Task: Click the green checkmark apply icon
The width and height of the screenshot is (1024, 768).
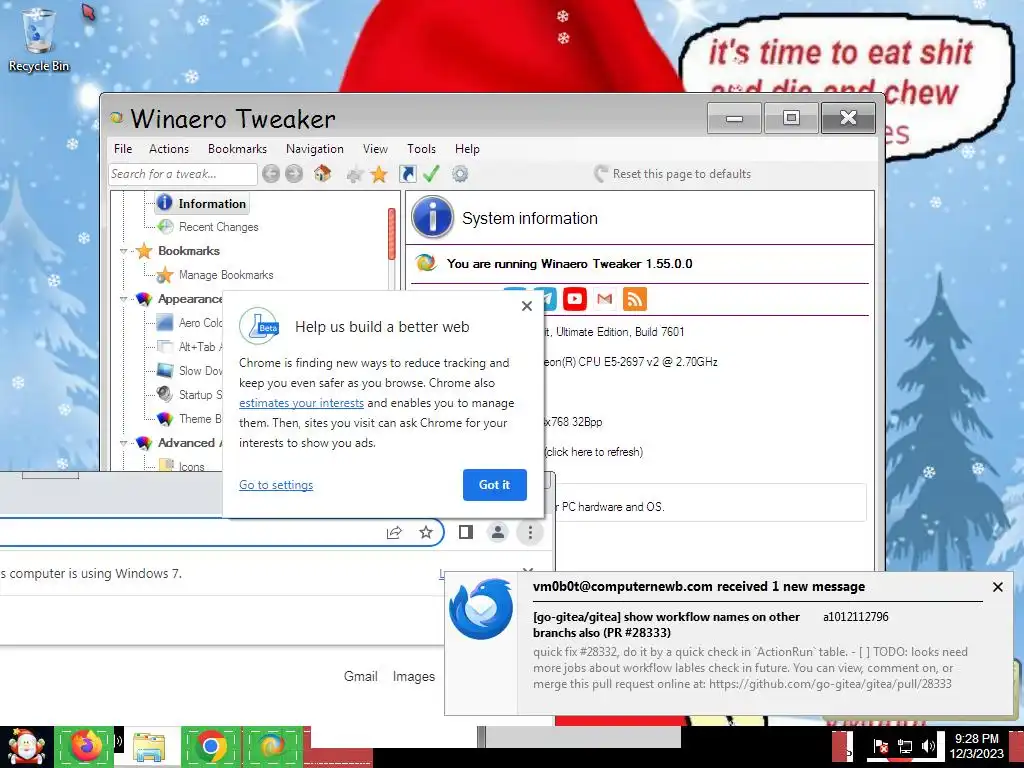Action: (x=431, y=174)
